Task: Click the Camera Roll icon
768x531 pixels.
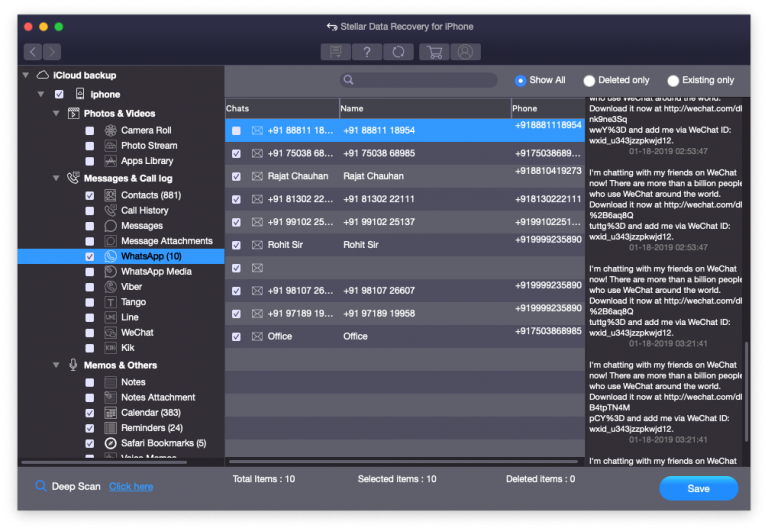Action: click(x=111, y=130)
